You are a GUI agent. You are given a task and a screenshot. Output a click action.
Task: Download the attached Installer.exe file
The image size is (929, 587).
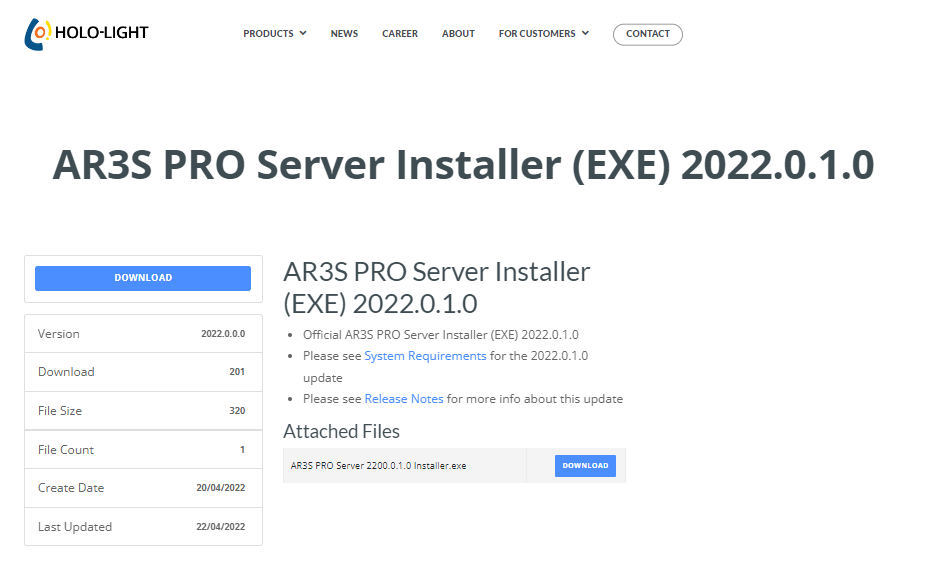click(585, 466)
